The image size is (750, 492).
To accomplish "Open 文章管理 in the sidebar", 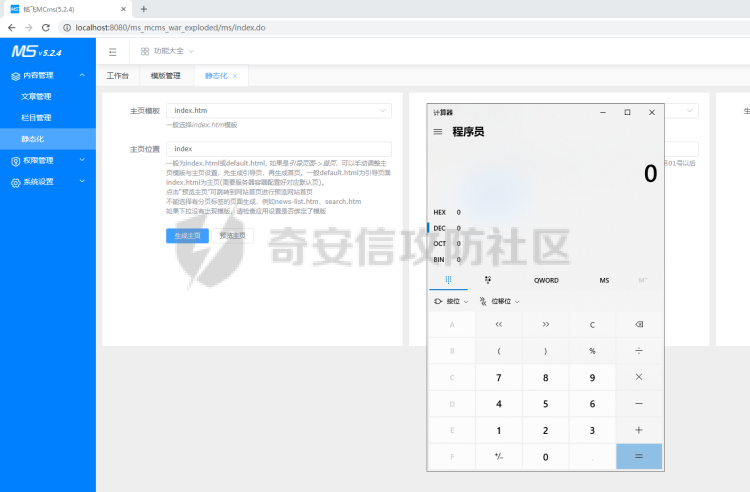I will point(36,97).
